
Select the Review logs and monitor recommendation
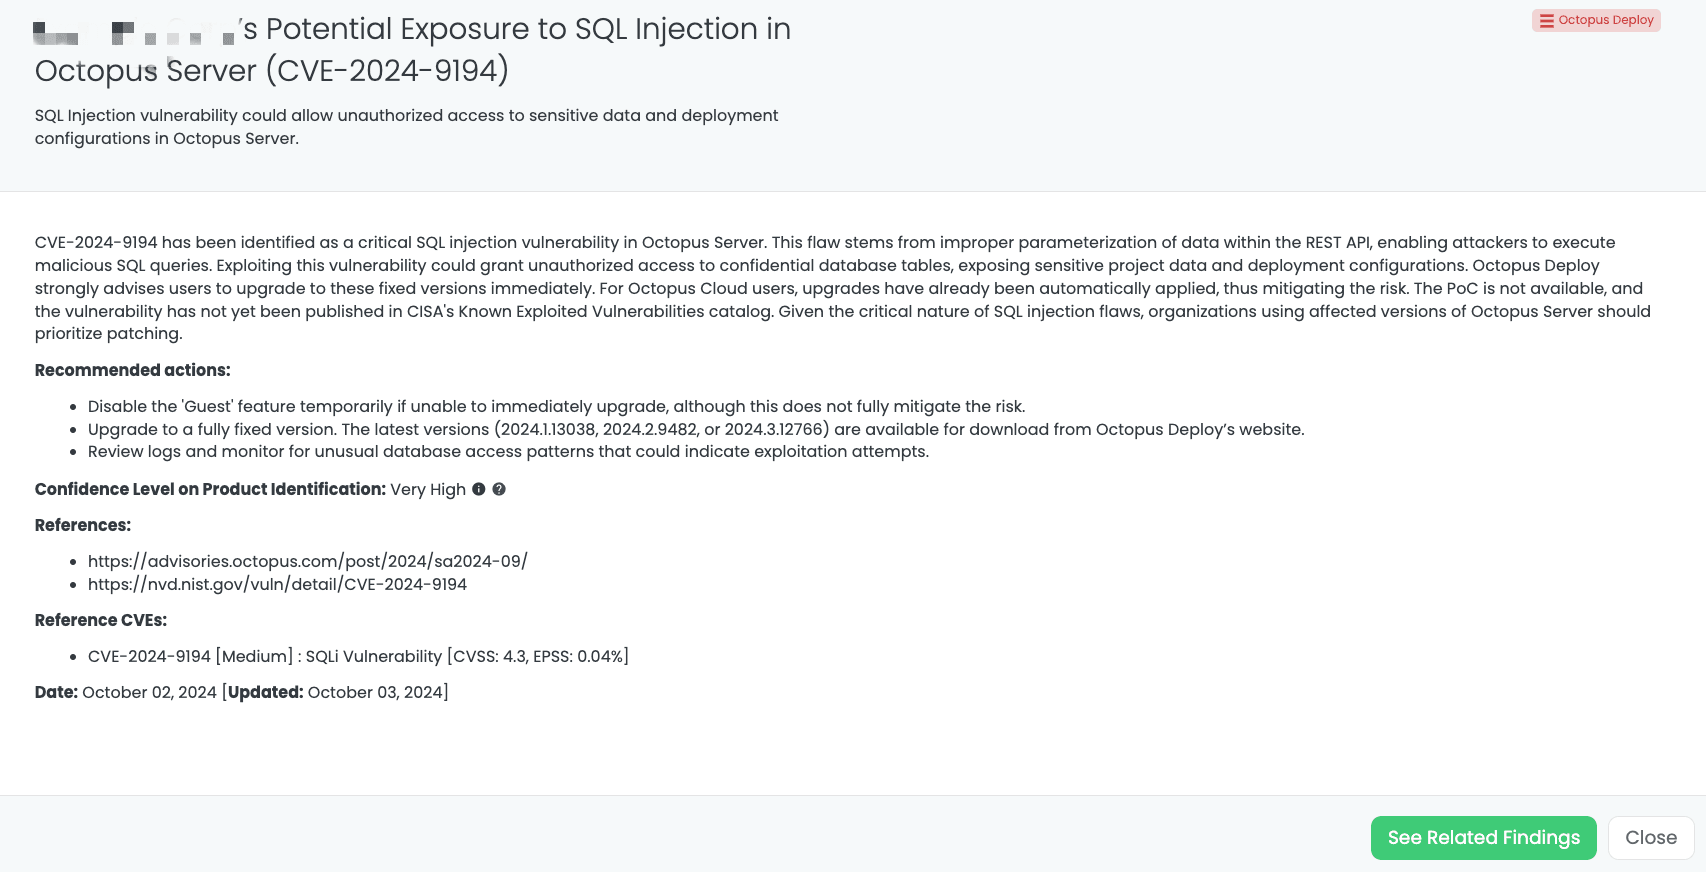click(x=508, y=451)
